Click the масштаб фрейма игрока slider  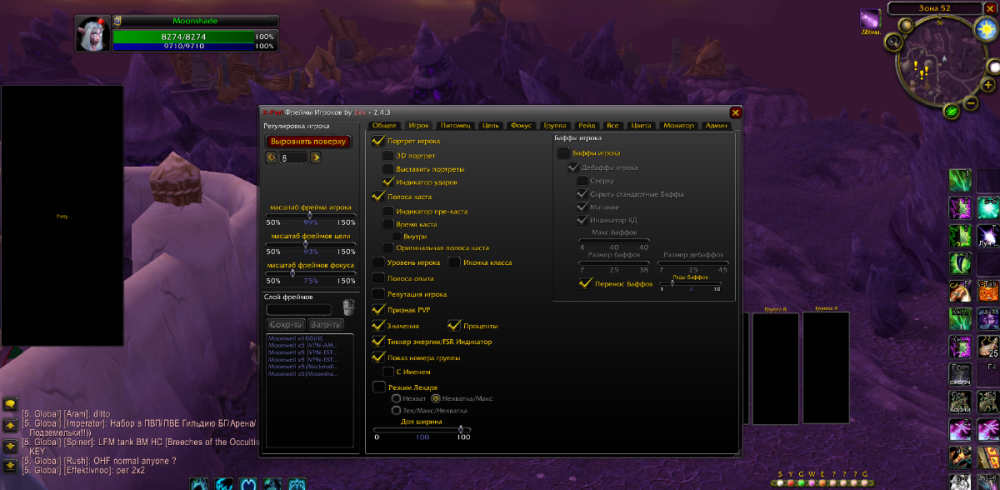click(x=311, y=215)
